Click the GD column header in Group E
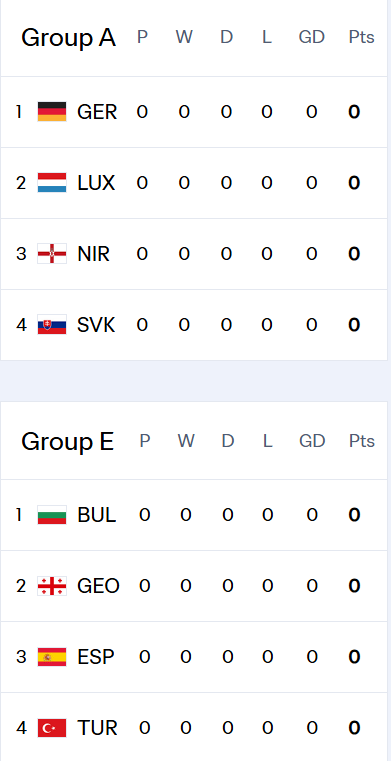The width and height of the screenshot is (391, 761). 312,441
